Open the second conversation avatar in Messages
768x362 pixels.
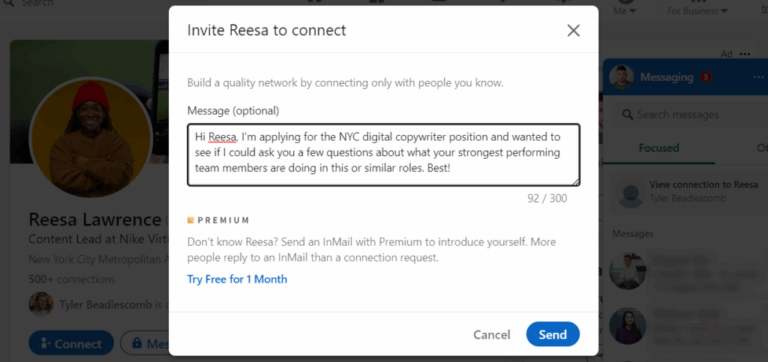627,326
